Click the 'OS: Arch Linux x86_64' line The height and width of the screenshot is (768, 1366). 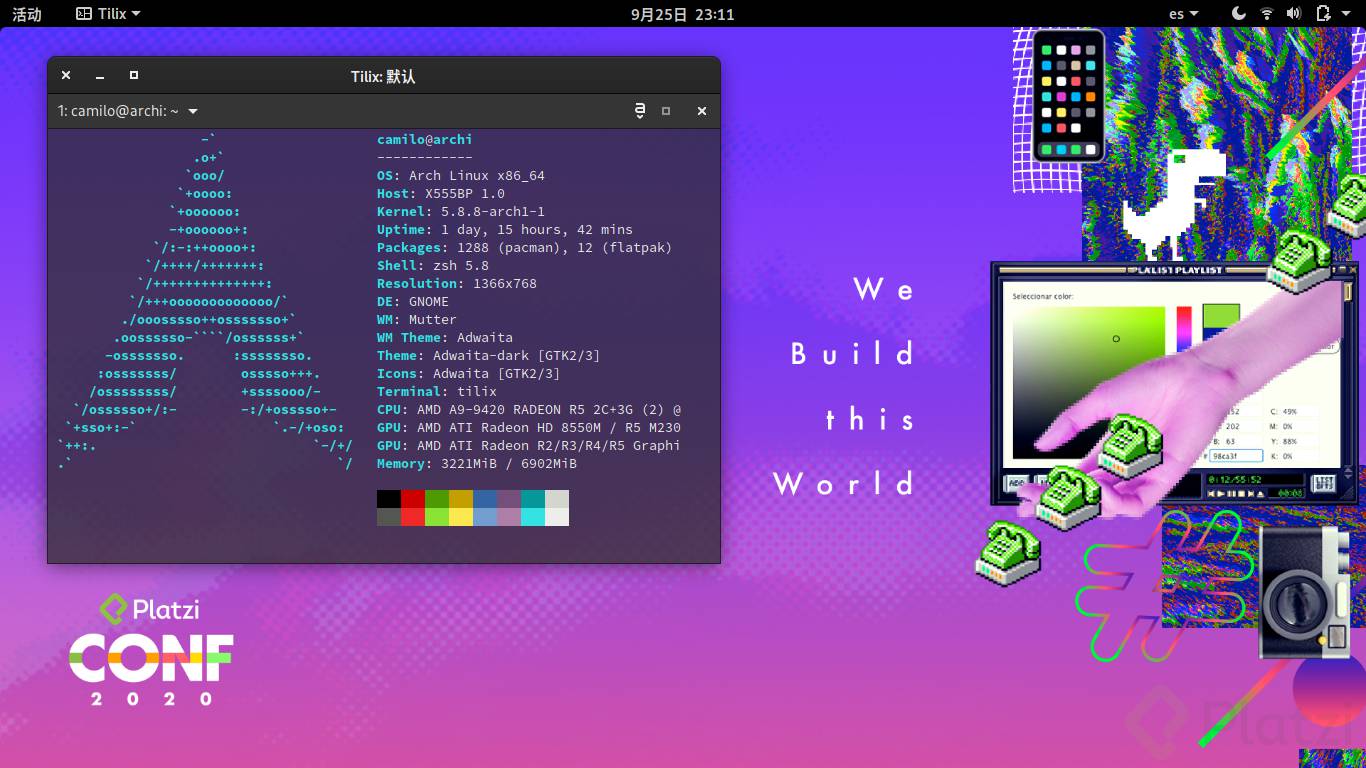coord(461,175)
